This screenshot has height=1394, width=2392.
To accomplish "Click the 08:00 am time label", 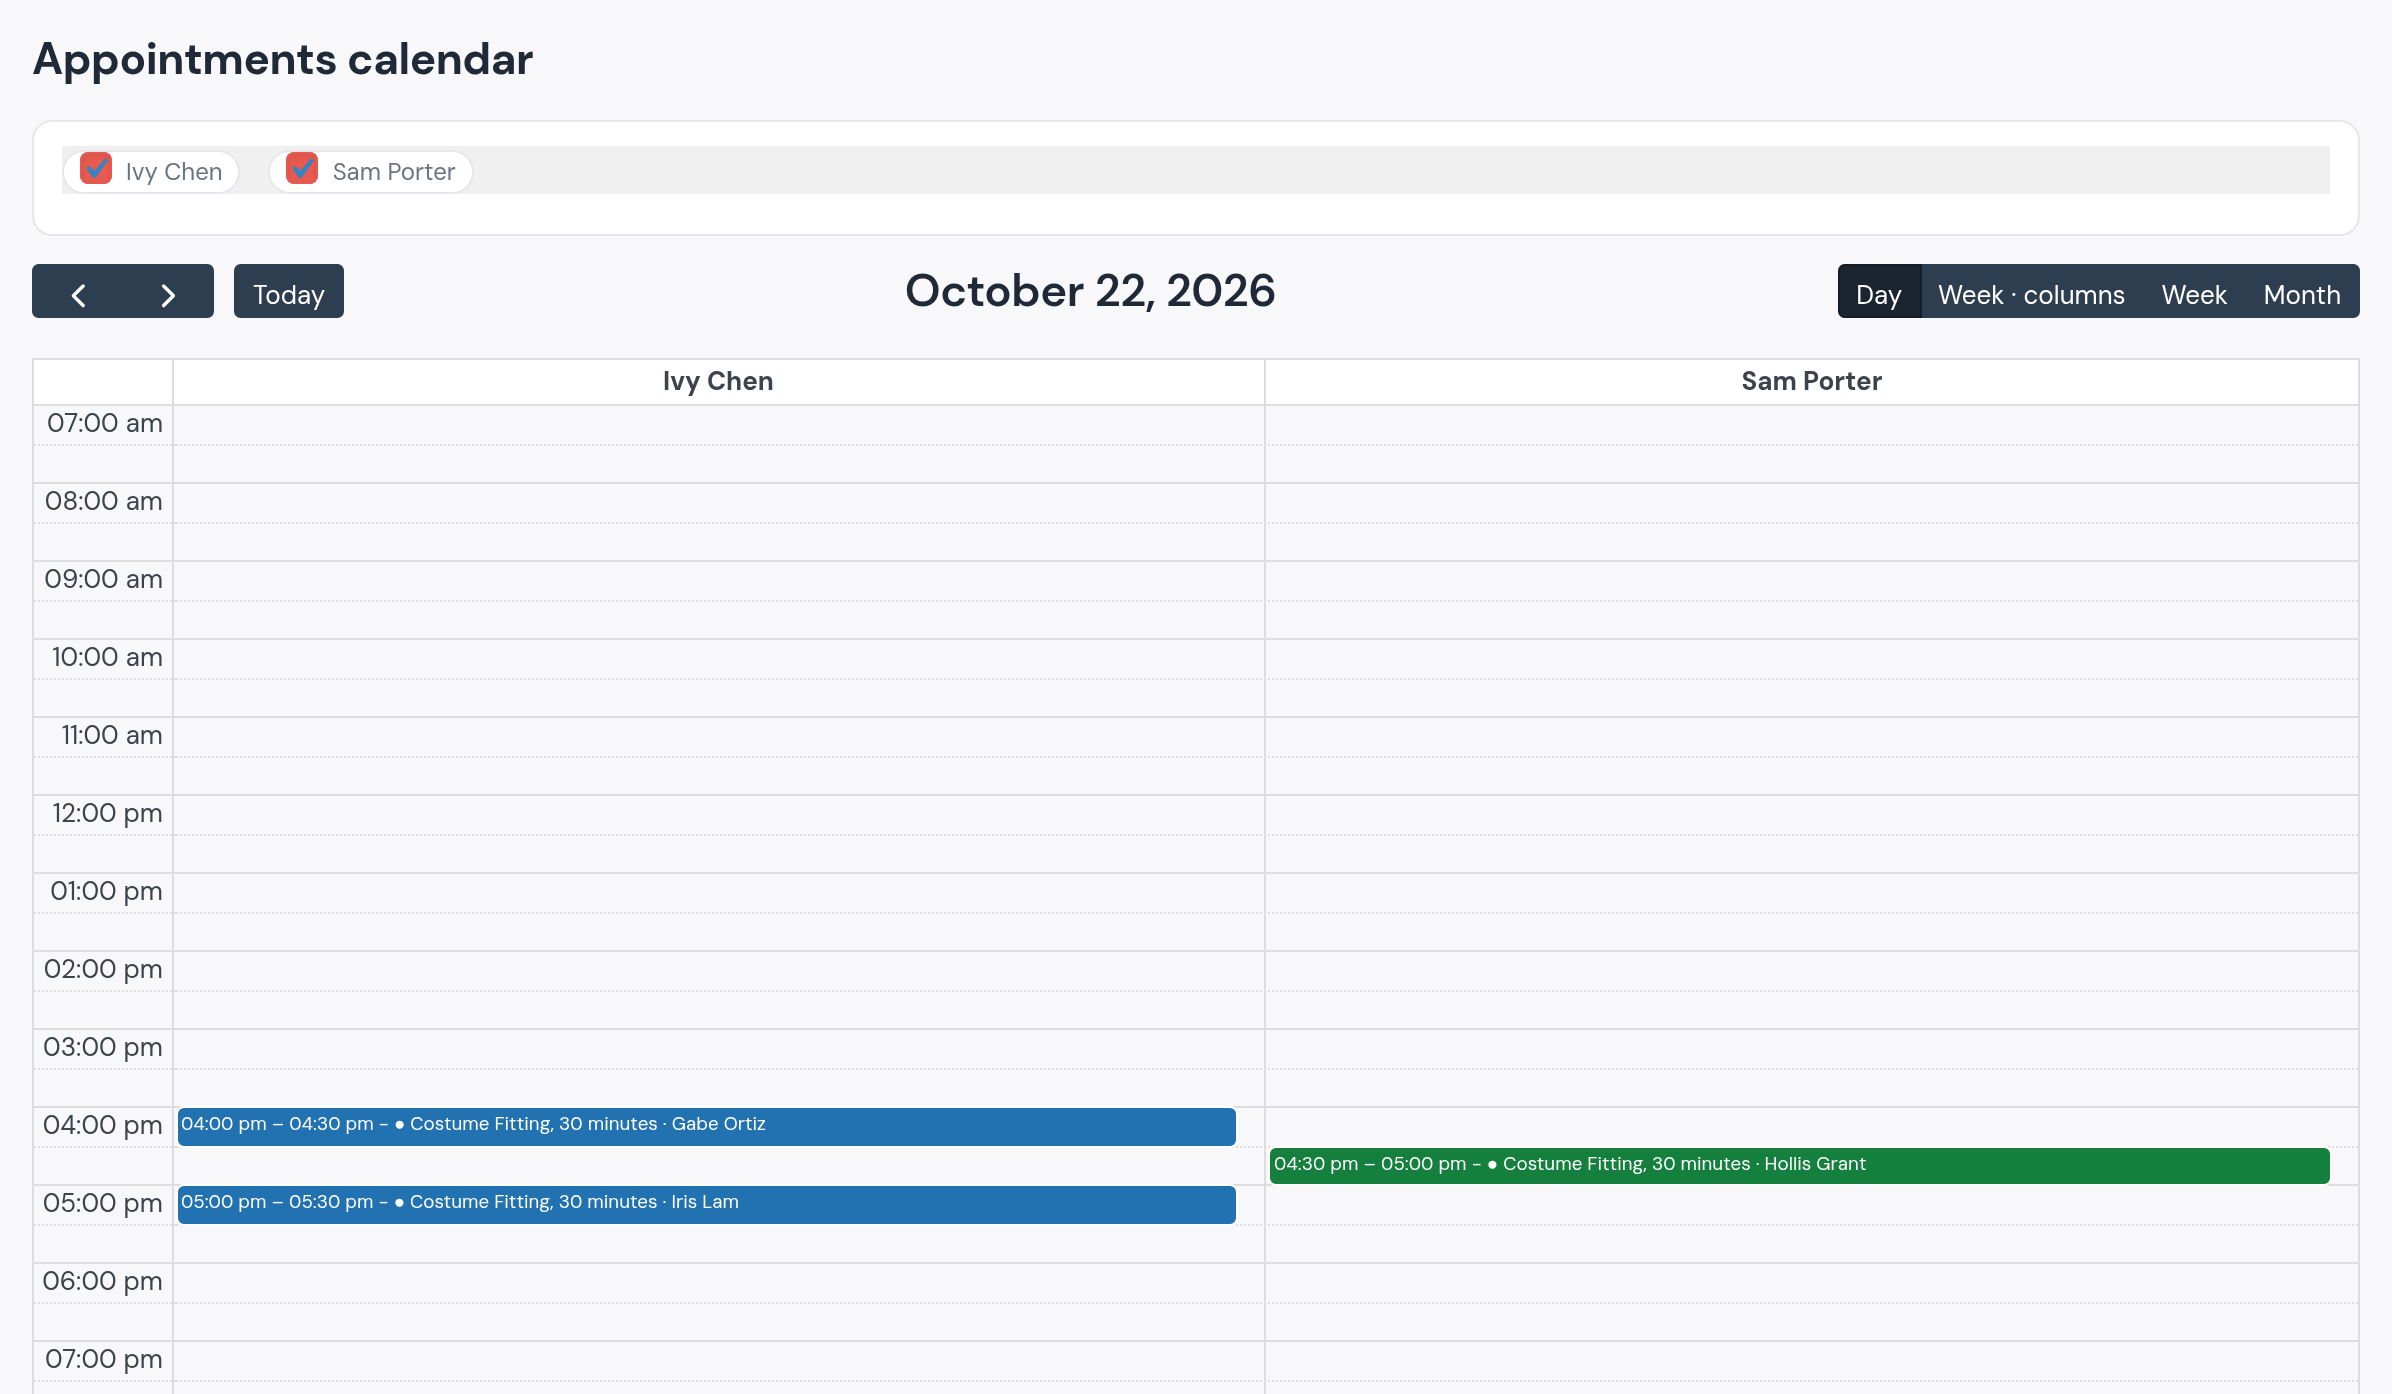I will pos(103,501).
